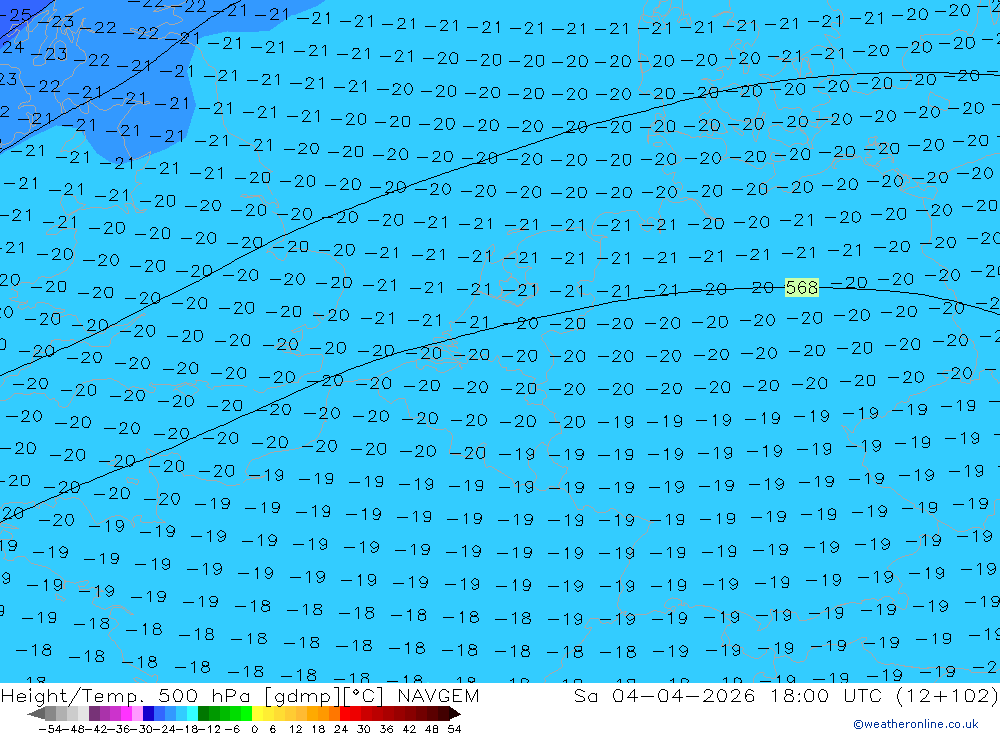1000x733 pixels.
Task: Click the 'Sa 04-04-2026 18:00 UTC' date
Action: 728,695
